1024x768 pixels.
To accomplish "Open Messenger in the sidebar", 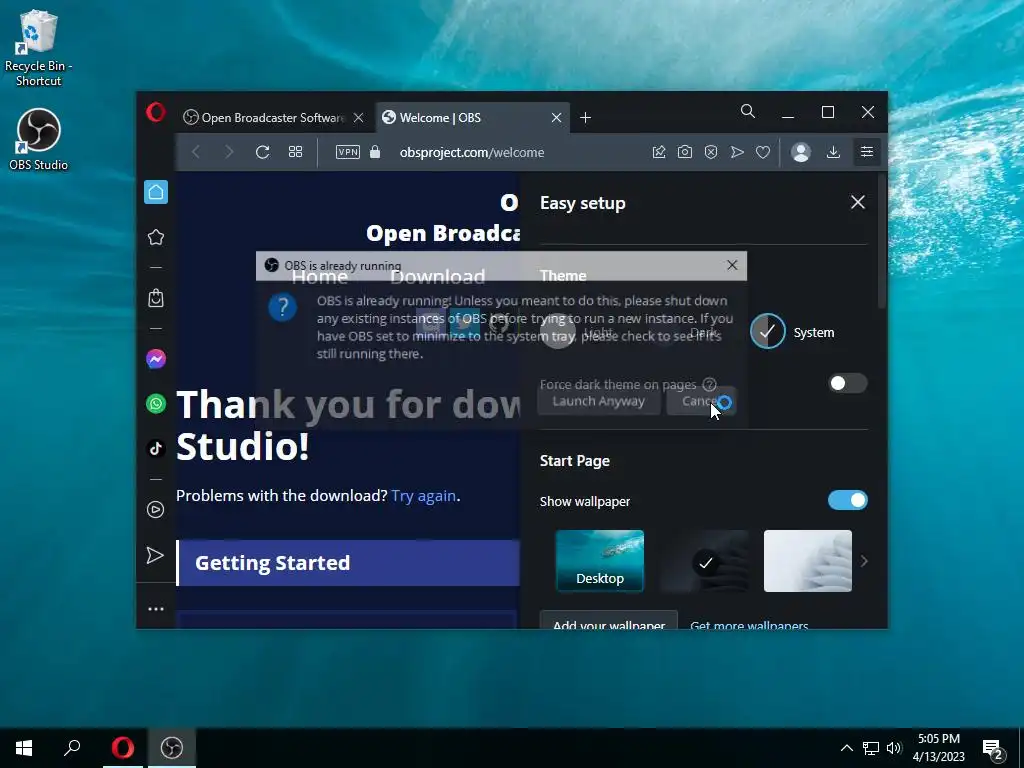I will click(x=156, y=359).
